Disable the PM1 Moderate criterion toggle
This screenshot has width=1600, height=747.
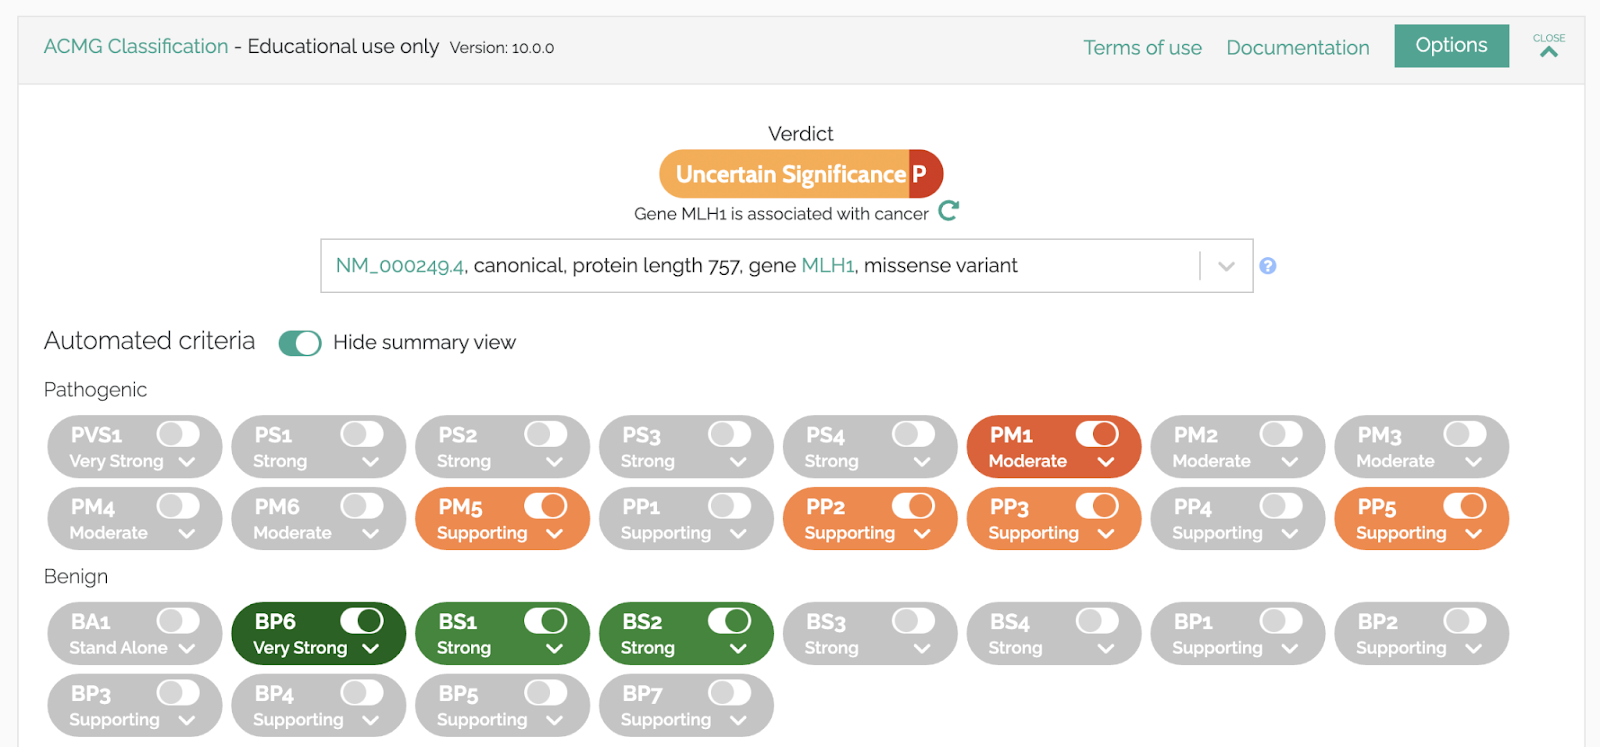coord(1097,434)
